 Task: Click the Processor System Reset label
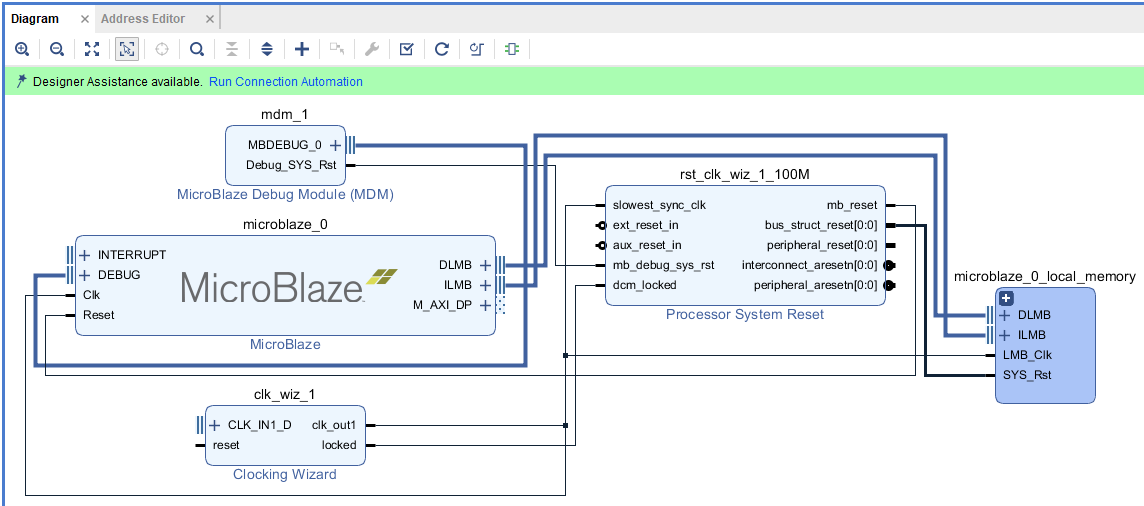pos(745,315)
